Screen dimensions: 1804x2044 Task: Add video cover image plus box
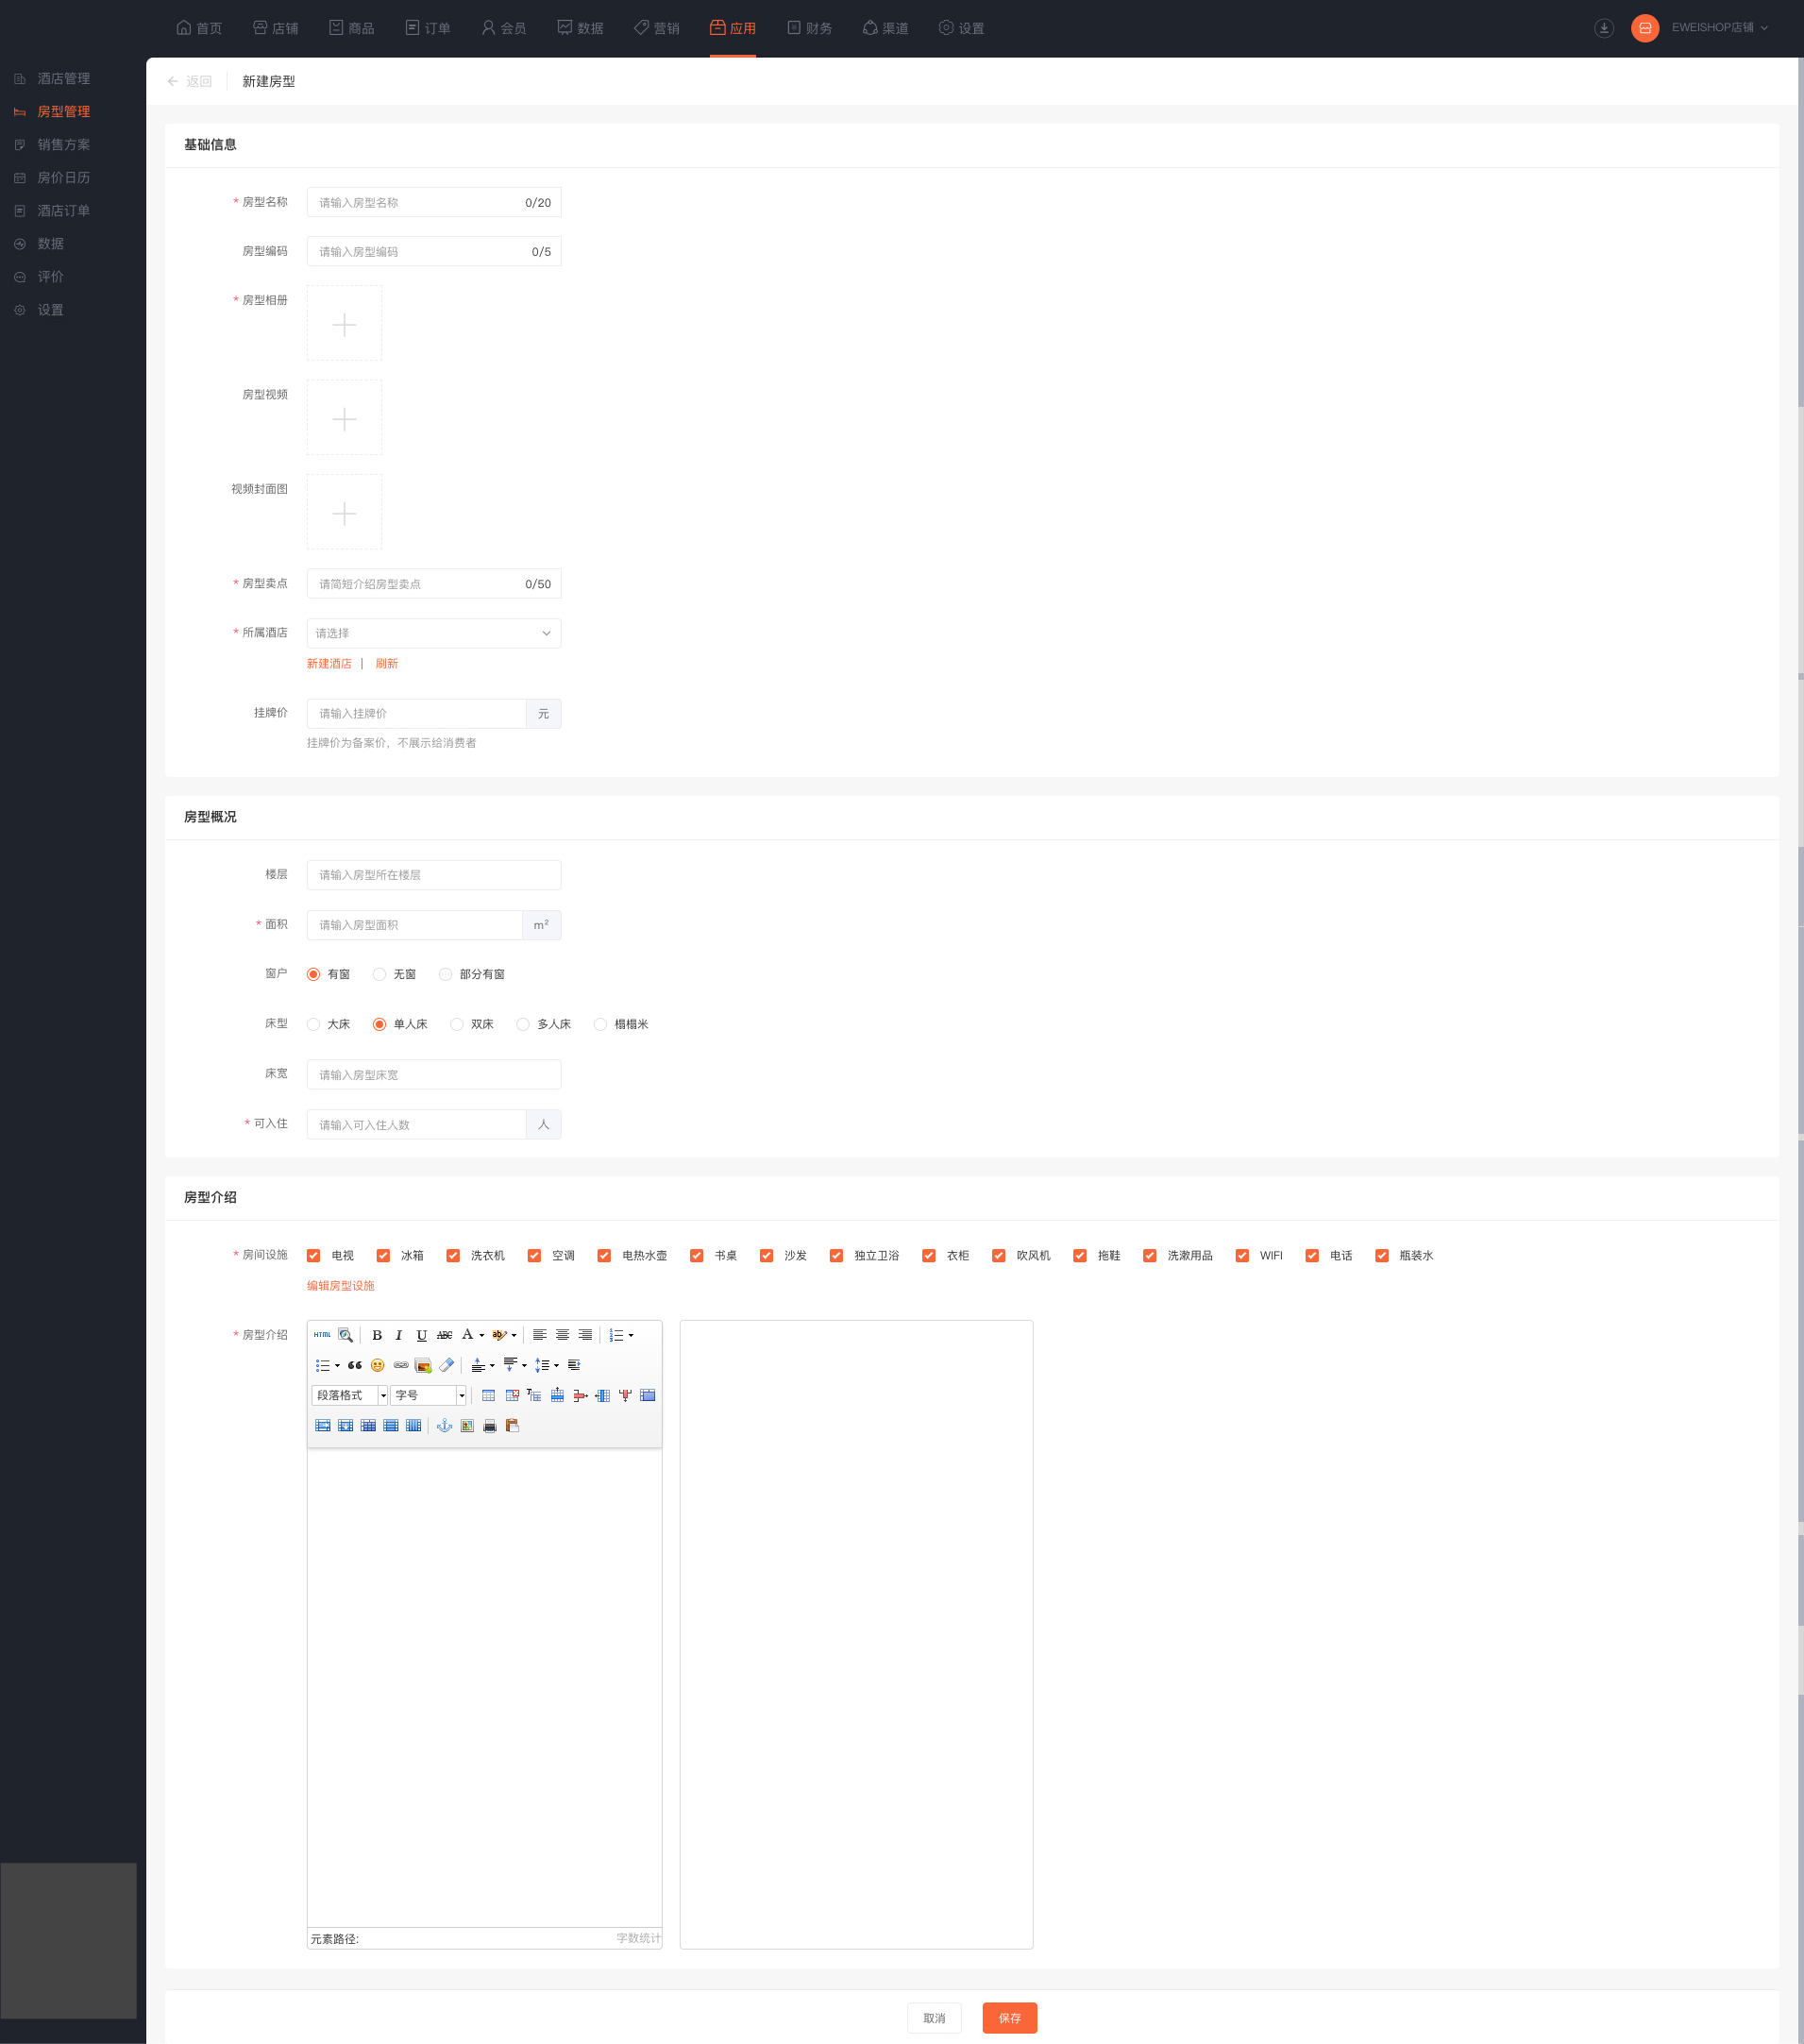click(x=344, y=512)
